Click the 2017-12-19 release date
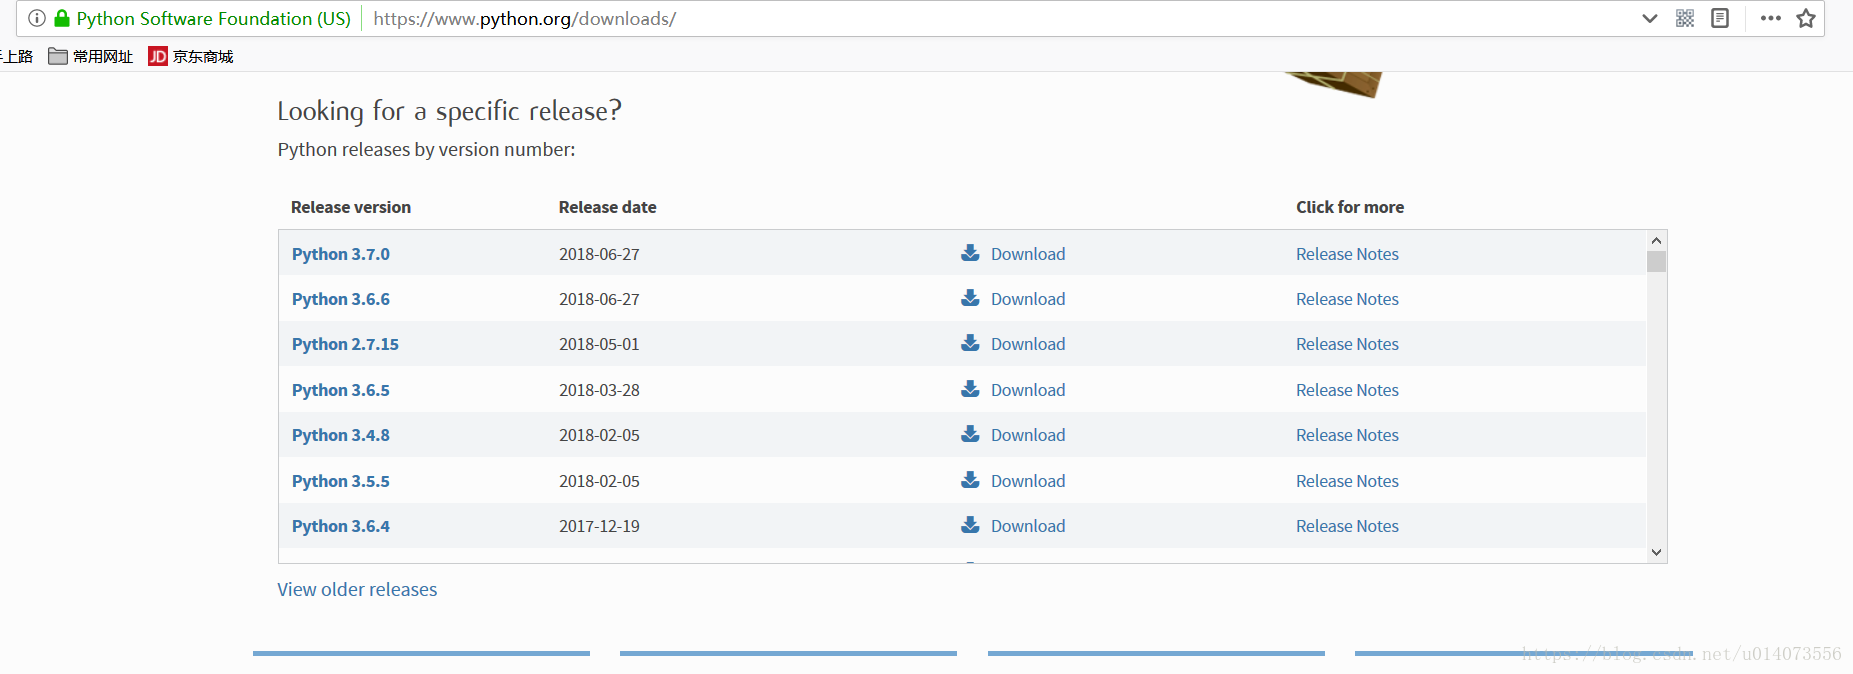1853x674 pixels. click(599, 526)
